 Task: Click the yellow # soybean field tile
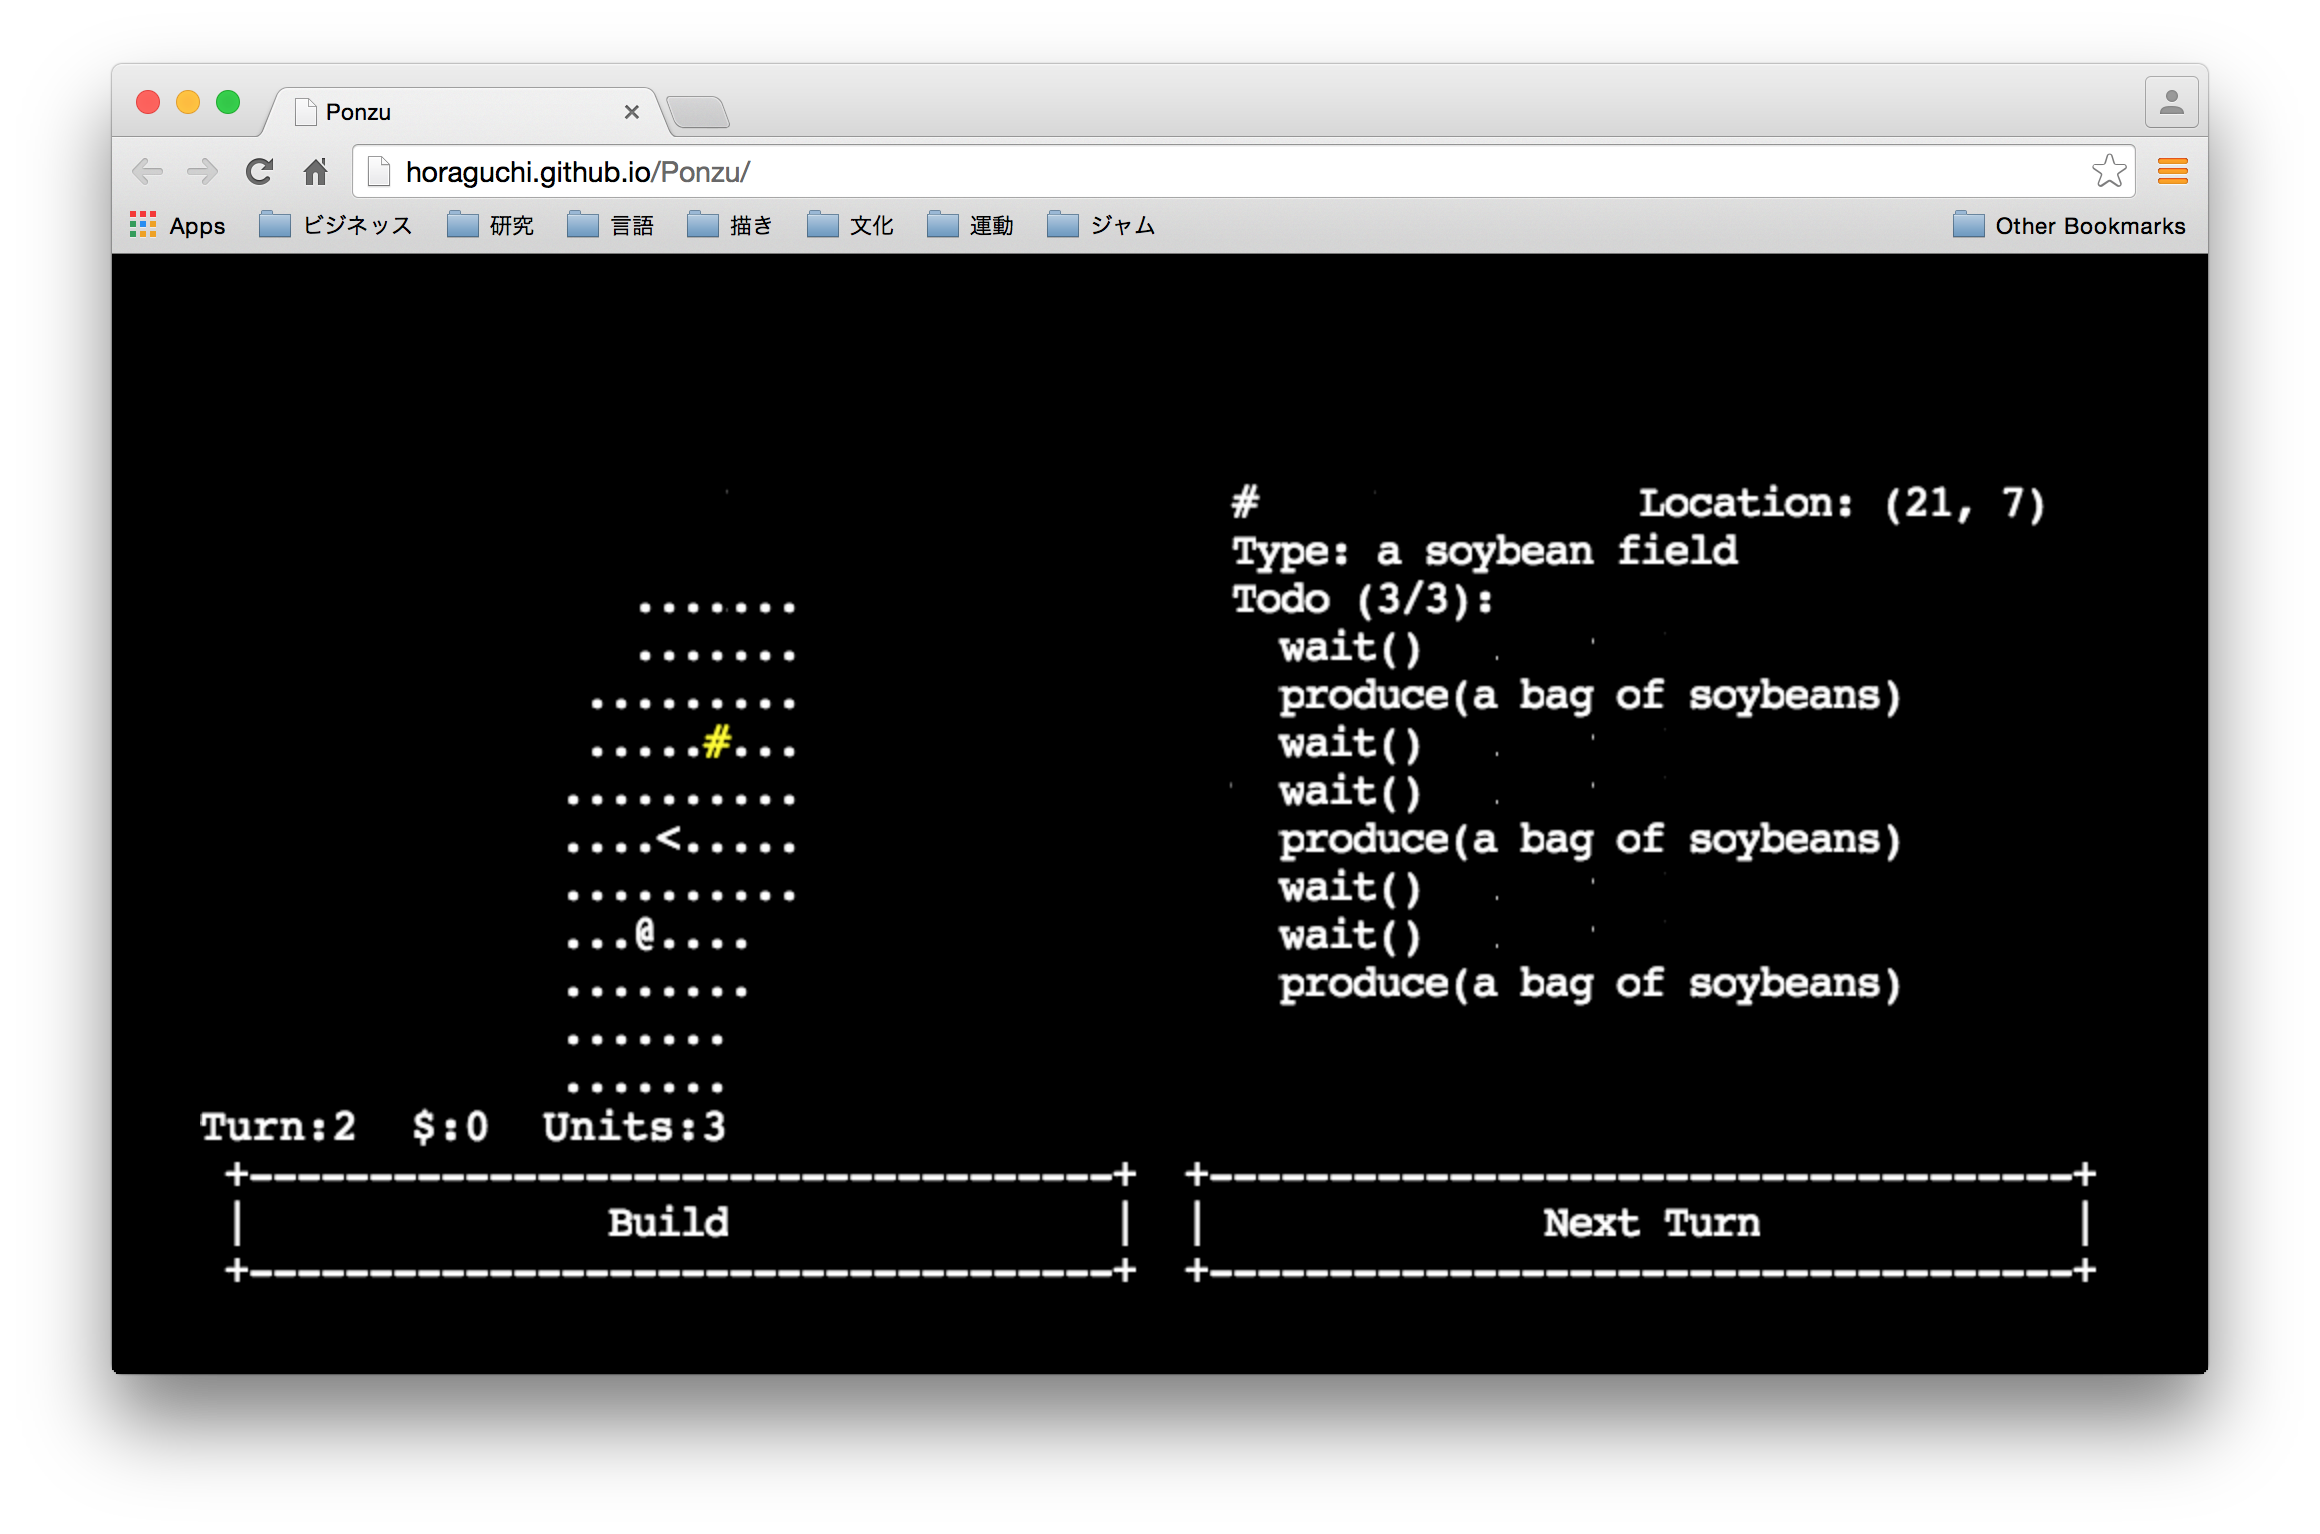tap(716, 743)
